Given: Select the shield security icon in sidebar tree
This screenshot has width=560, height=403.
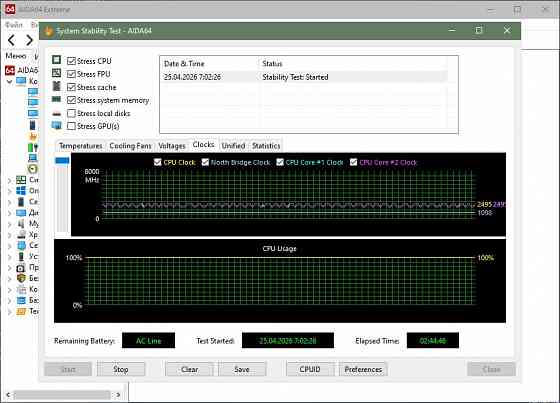Looking at the screenshot, I should [x=21, y=278].
